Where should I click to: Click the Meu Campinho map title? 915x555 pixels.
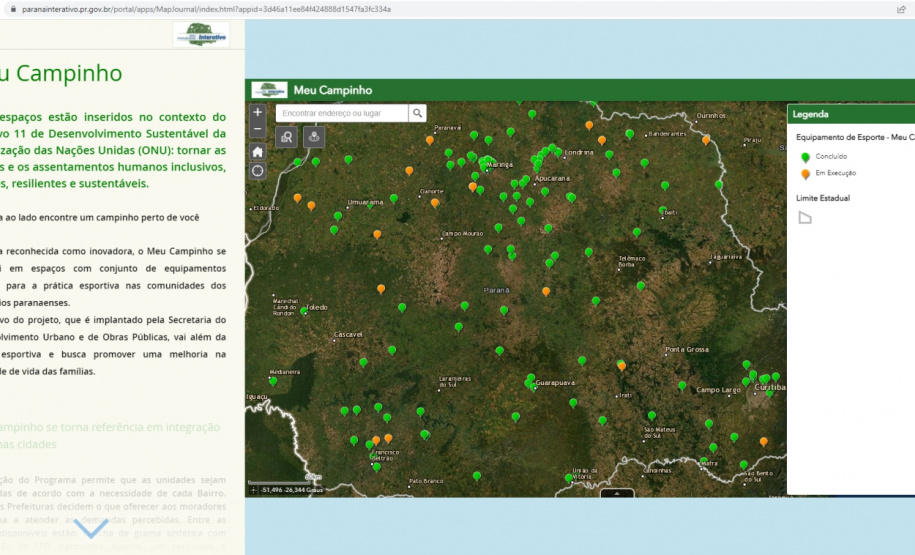tap(332, 91)
